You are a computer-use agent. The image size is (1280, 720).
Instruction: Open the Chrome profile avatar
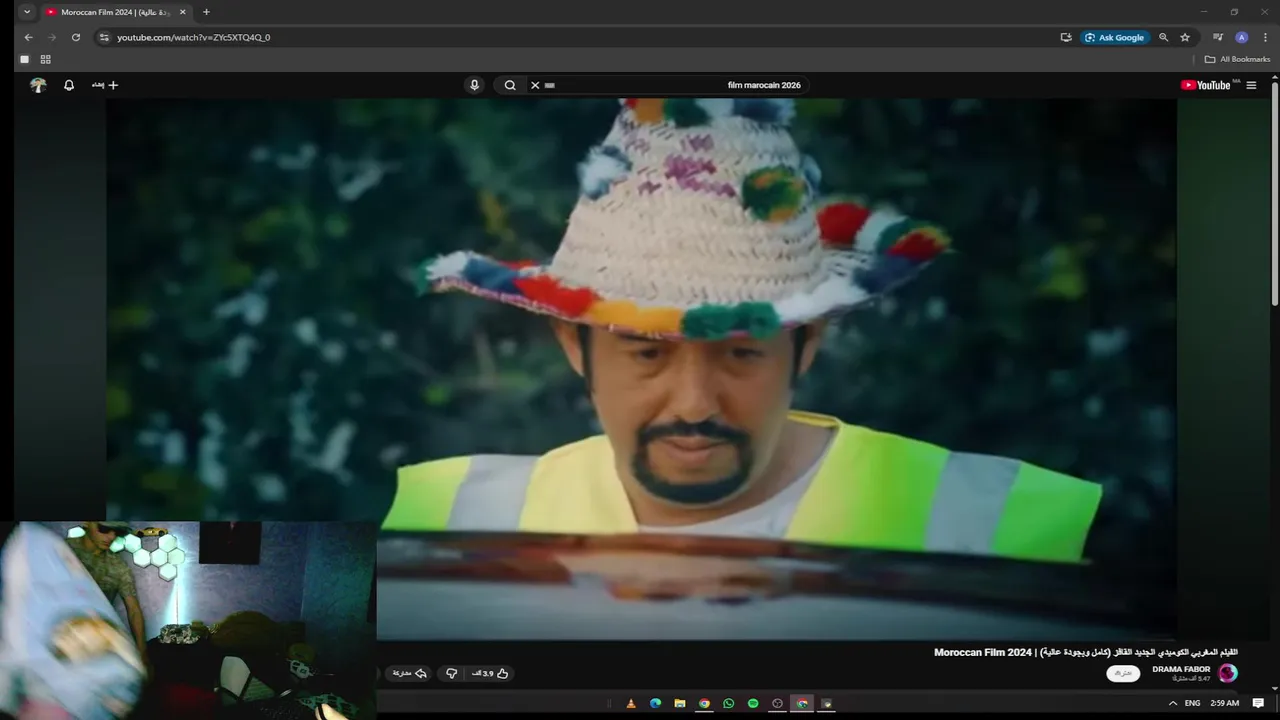click(x=1242, y=37)
